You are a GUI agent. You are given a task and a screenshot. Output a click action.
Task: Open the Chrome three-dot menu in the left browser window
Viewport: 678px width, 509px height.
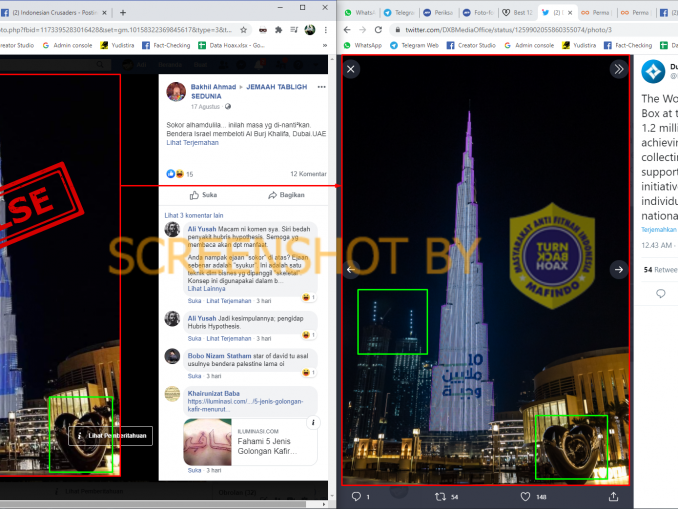click(x=325, y=30)
